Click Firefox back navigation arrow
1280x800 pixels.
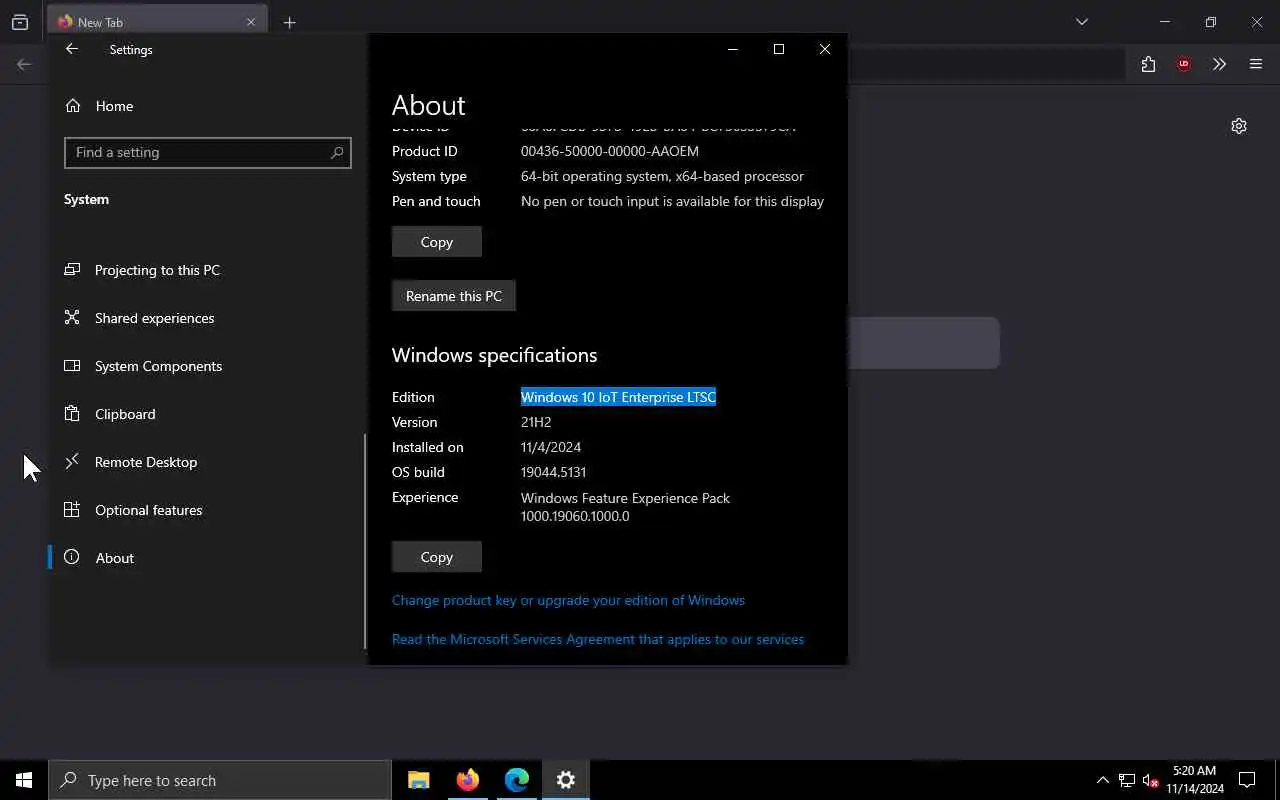[x=24, y=64]
